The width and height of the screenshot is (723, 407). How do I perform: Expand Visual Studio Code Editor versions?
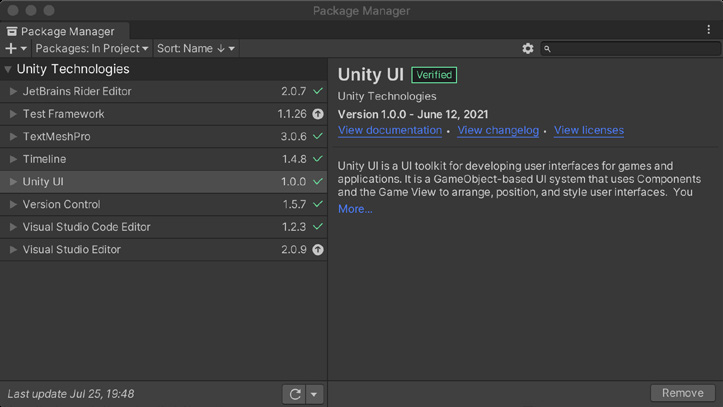[13, 227]
